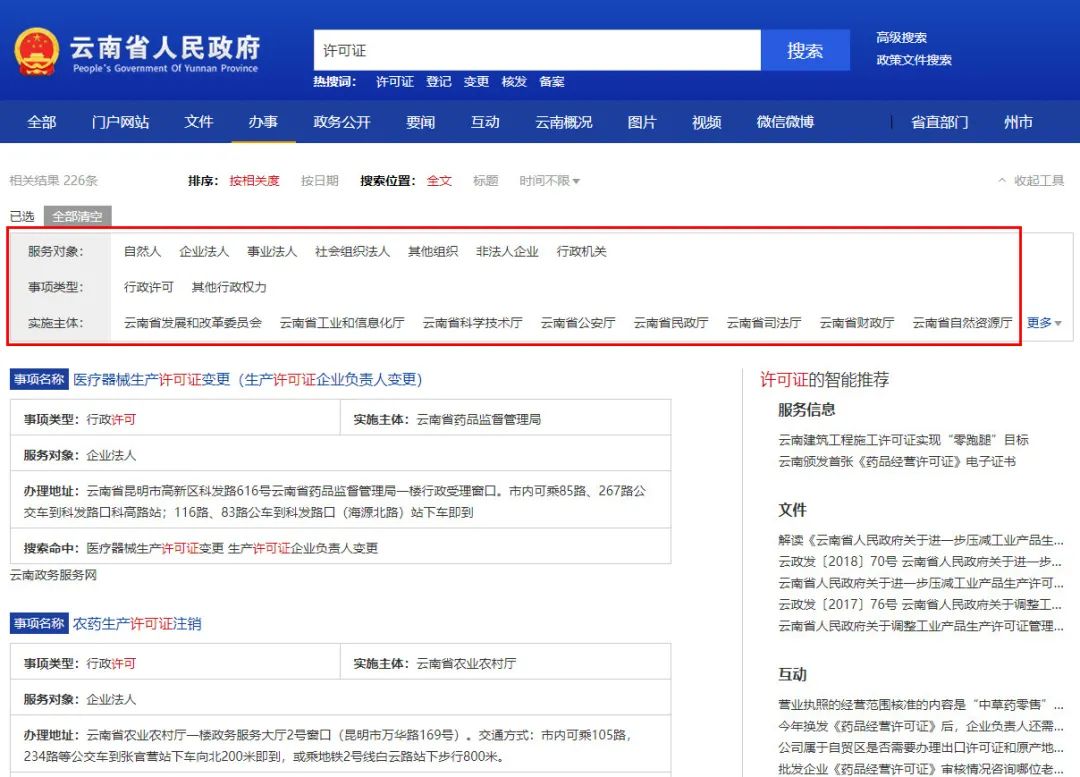Select the 微信微博 navigation tab

785,122
